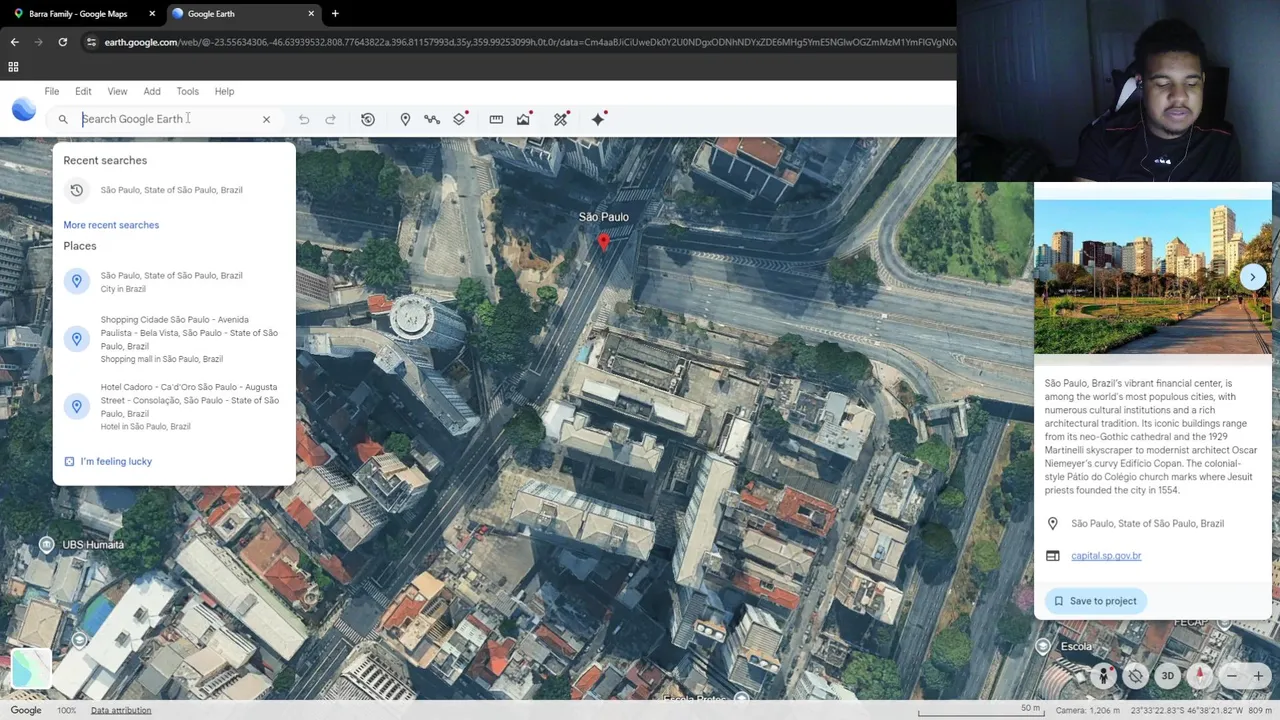Reload the page
This screenshot has width=1280, height=720.
click(x=62, y=42)
